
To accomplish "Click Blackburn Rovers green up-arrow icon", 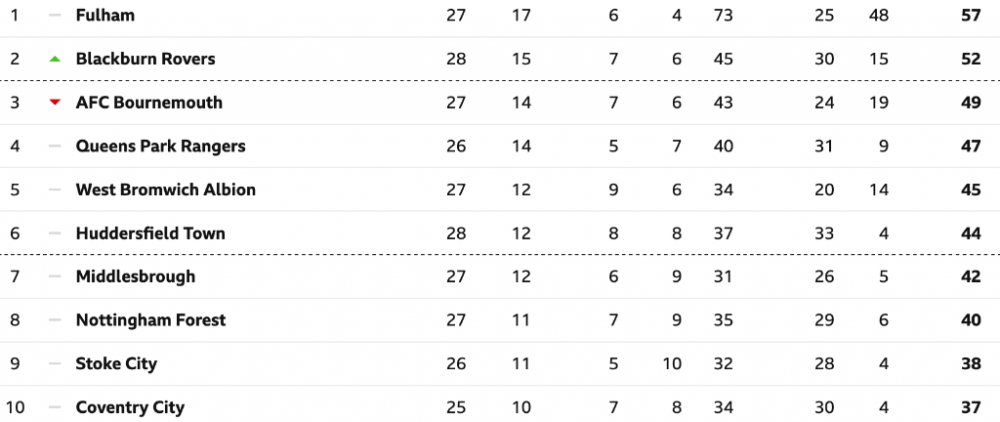I will click(55, 59).
